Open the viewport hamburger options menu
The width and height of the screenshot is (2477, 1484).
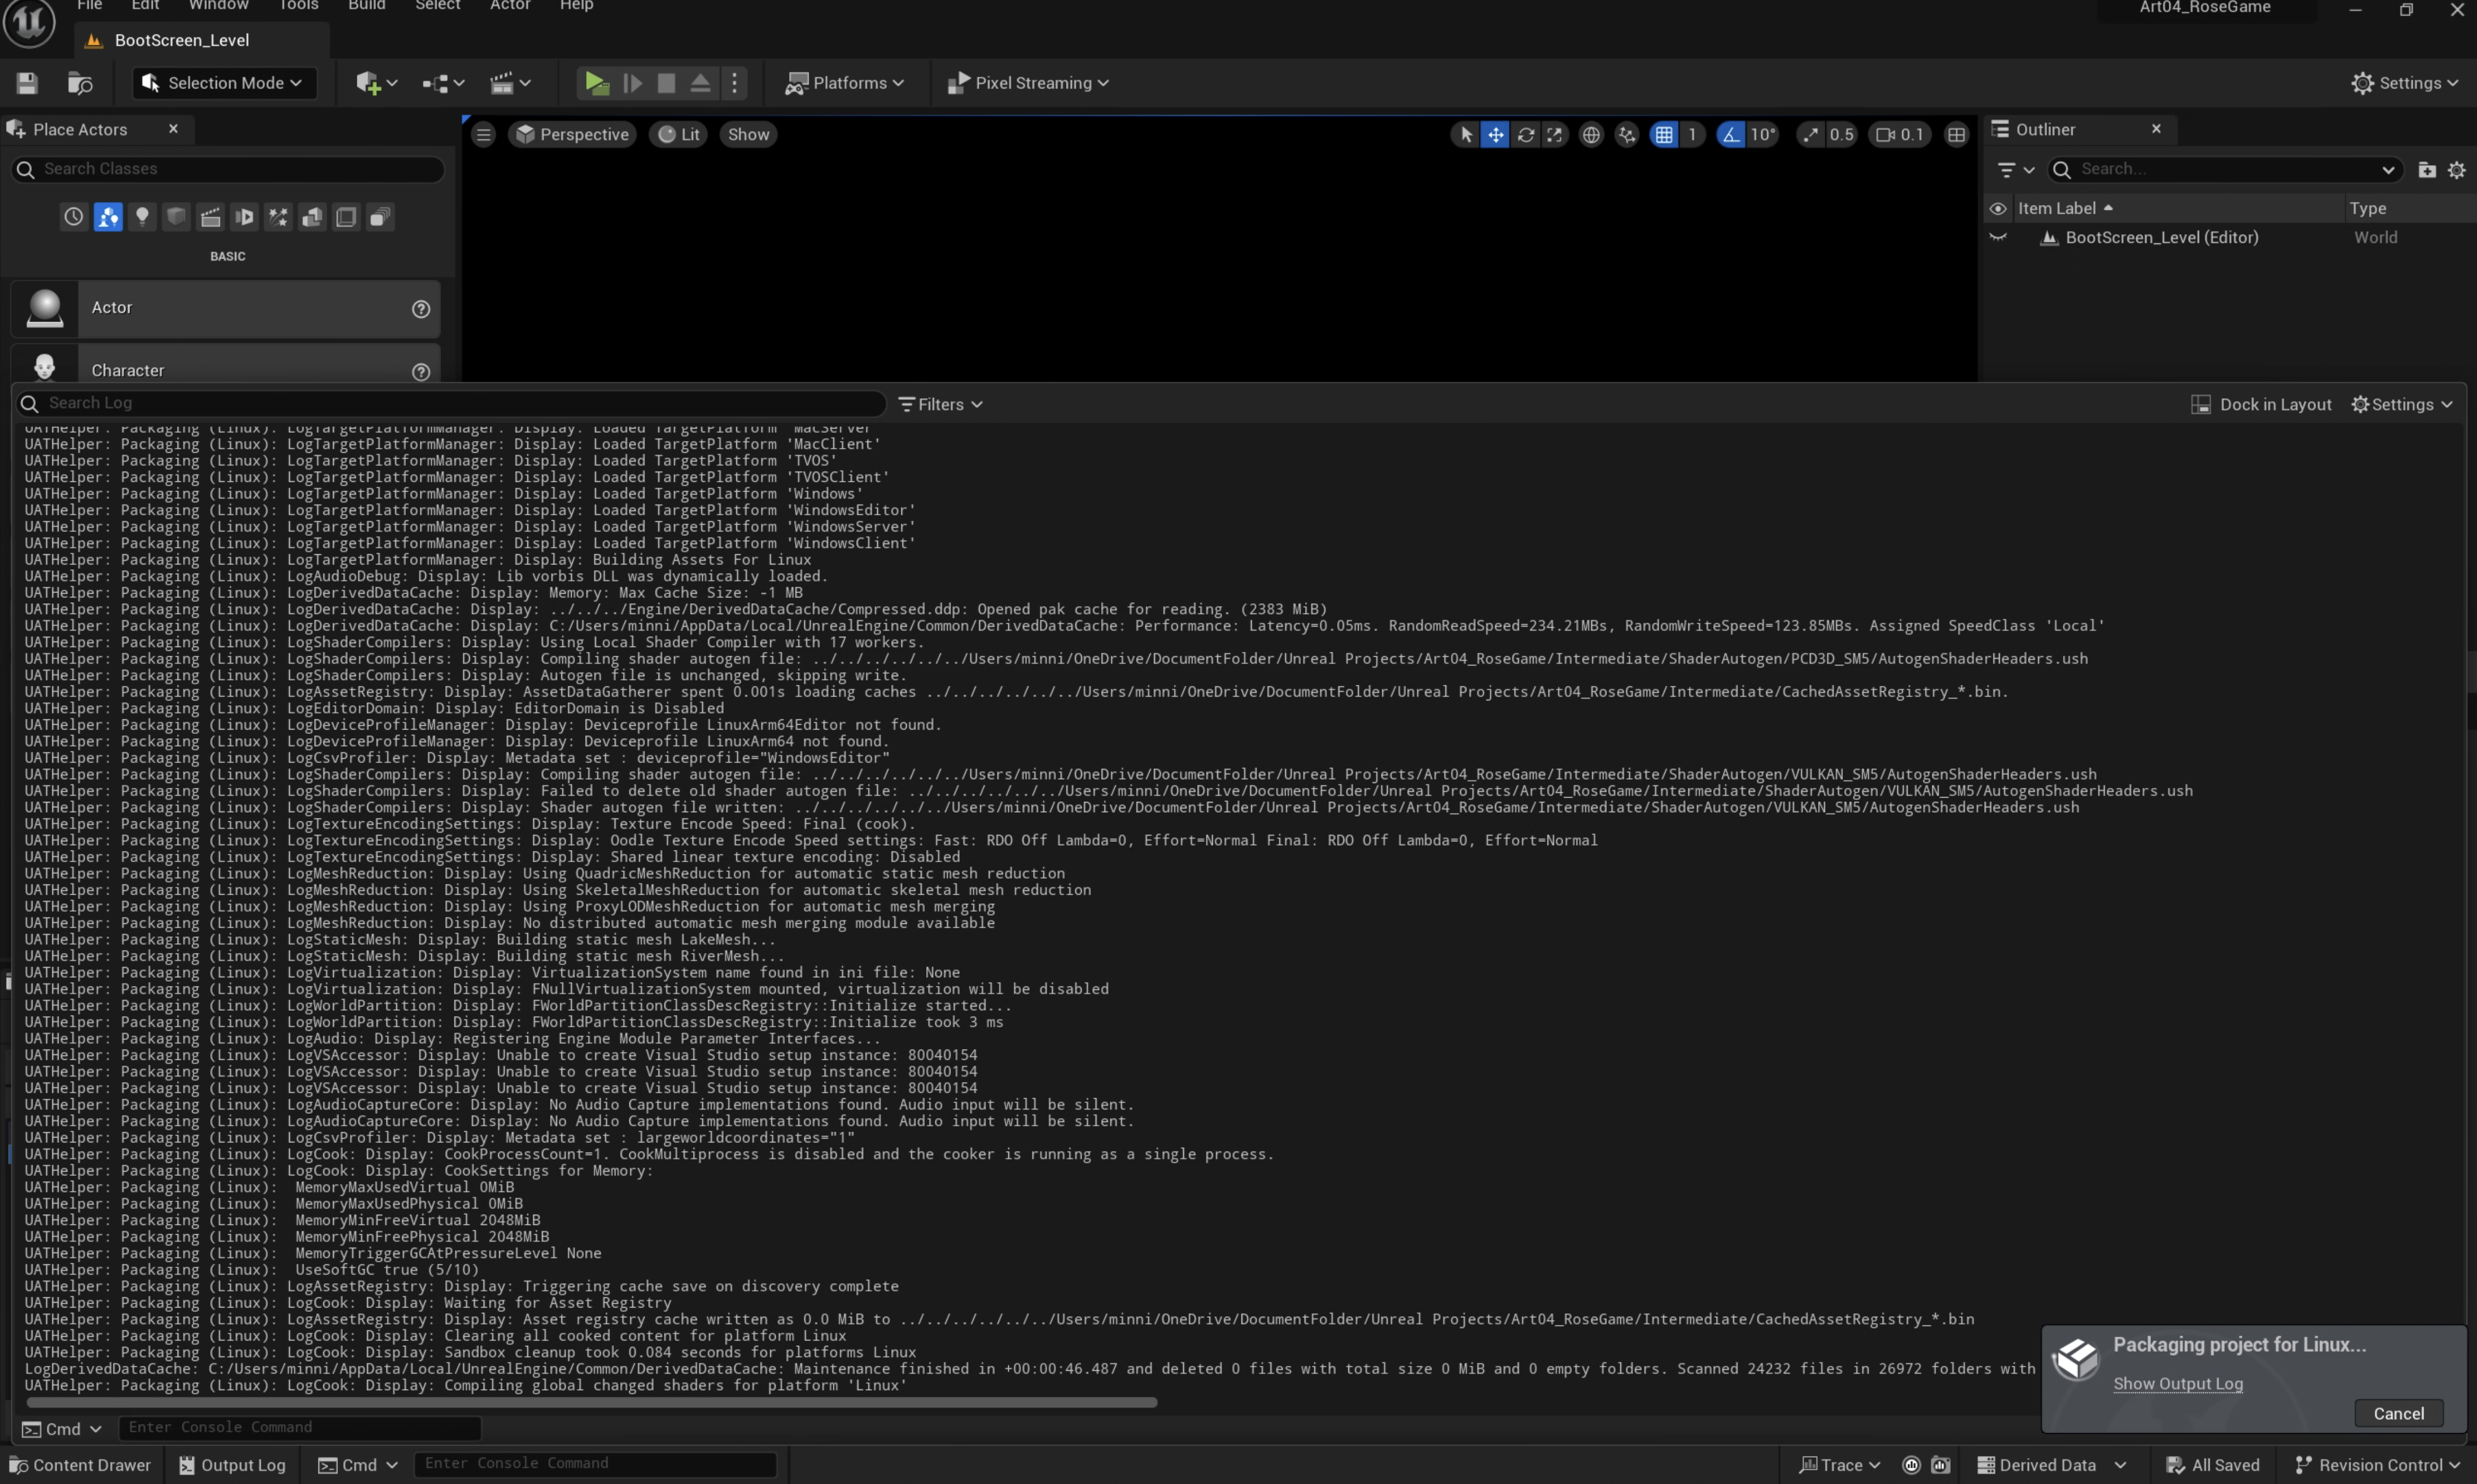pyautogui.click(x=483, y=134)
